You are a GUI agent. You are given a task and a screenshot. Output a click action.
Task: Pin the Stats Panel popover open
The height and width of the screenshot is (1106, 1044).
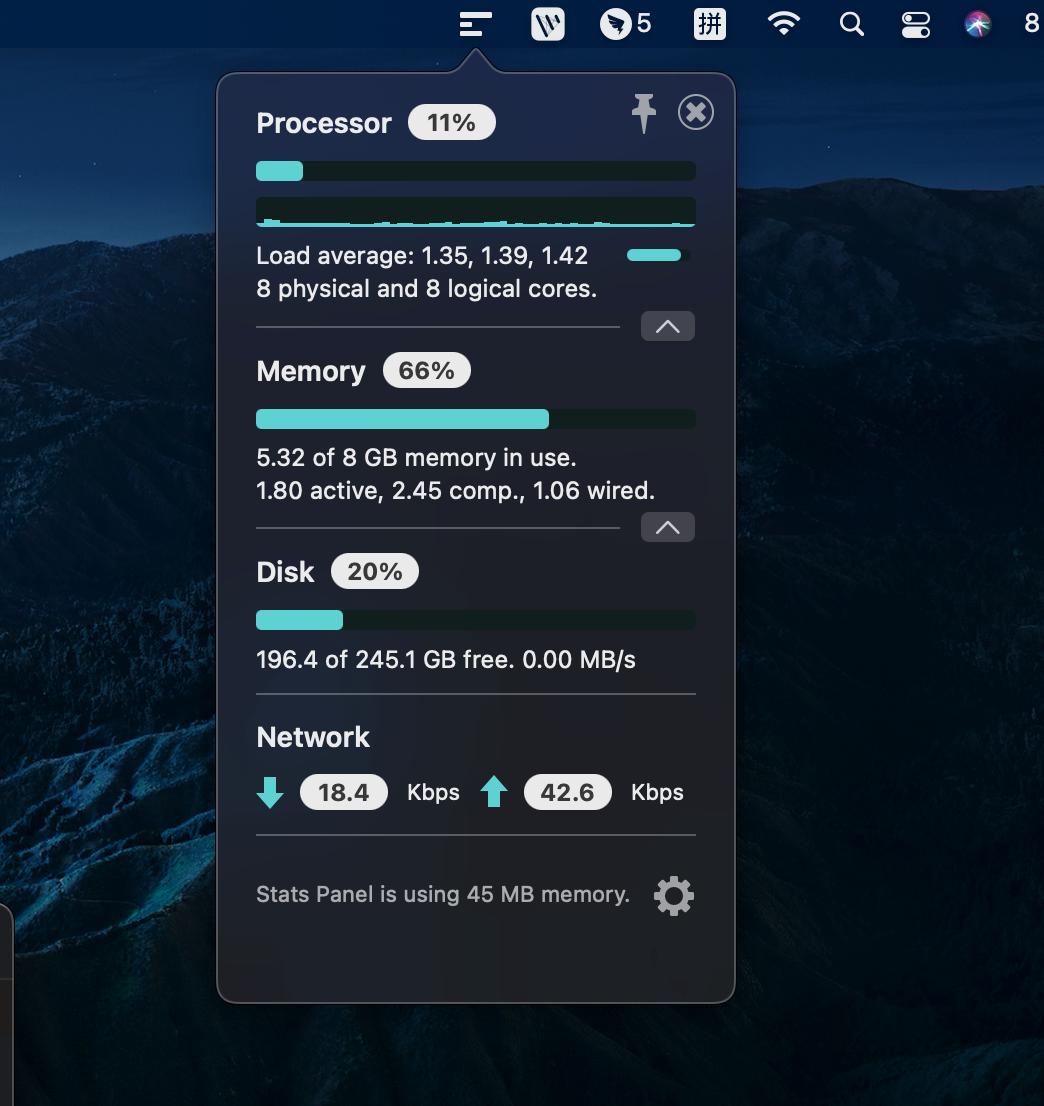[644, 112]
